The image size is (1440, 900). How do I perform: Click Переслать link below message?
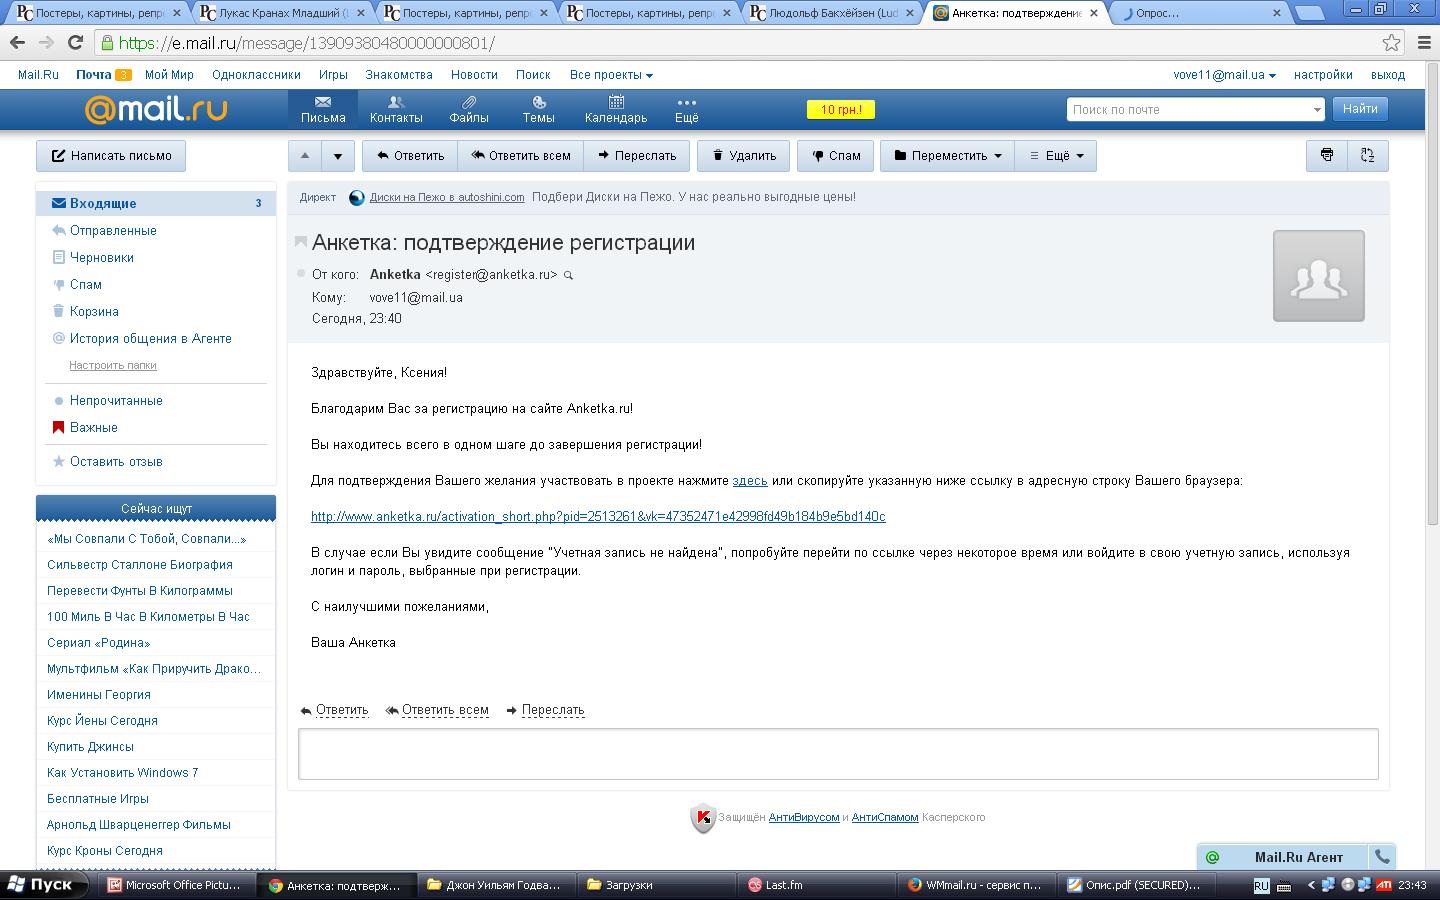tap(553, 710)
